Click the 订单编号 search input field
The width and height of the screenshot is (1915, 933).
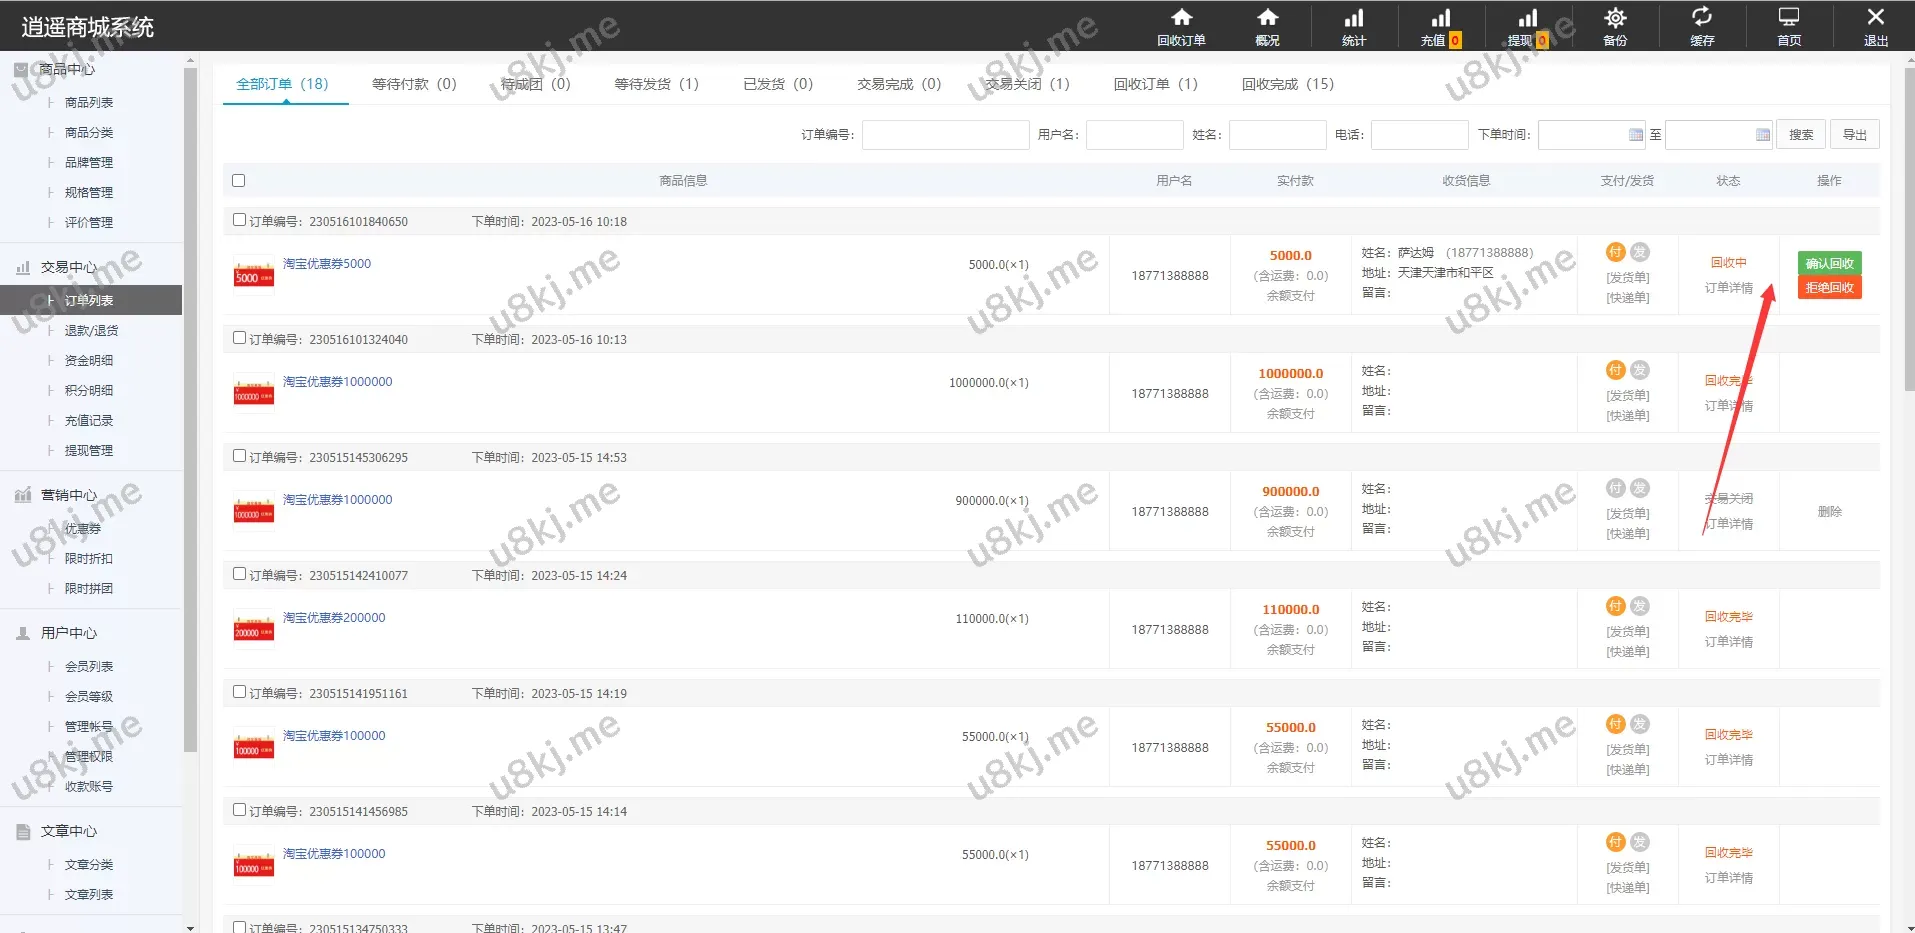(945, 135)
